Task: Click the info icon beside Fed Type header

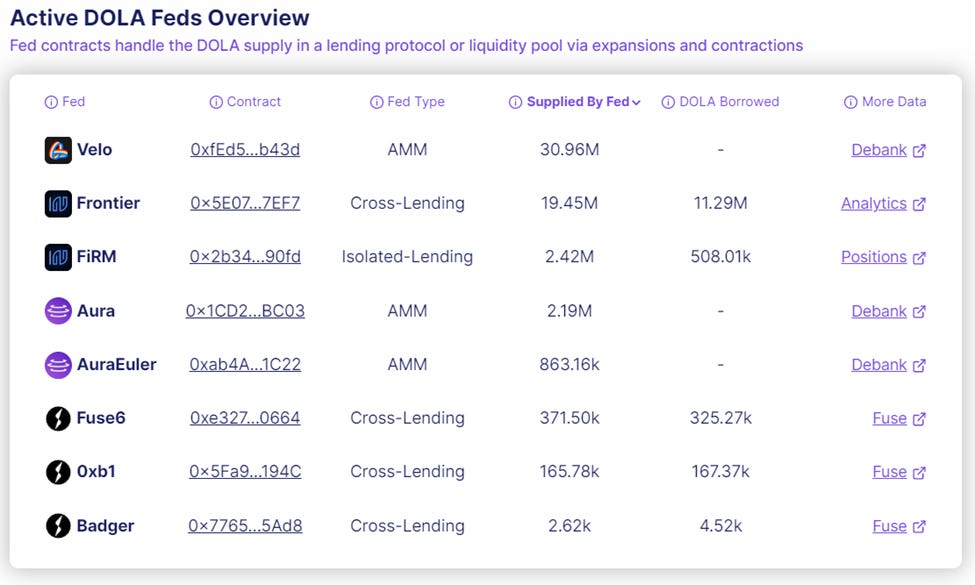Action: click(377, 102)
